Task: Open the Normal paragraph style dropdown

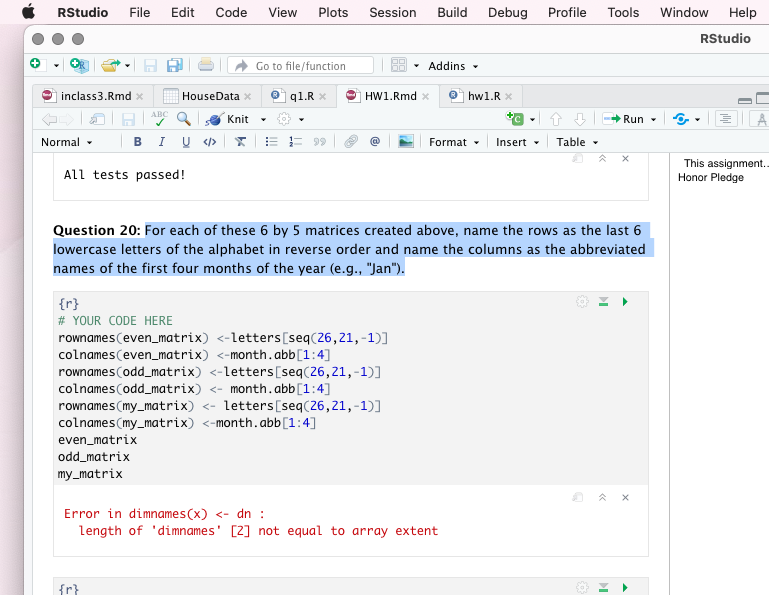Action: [x=67, y=142]
